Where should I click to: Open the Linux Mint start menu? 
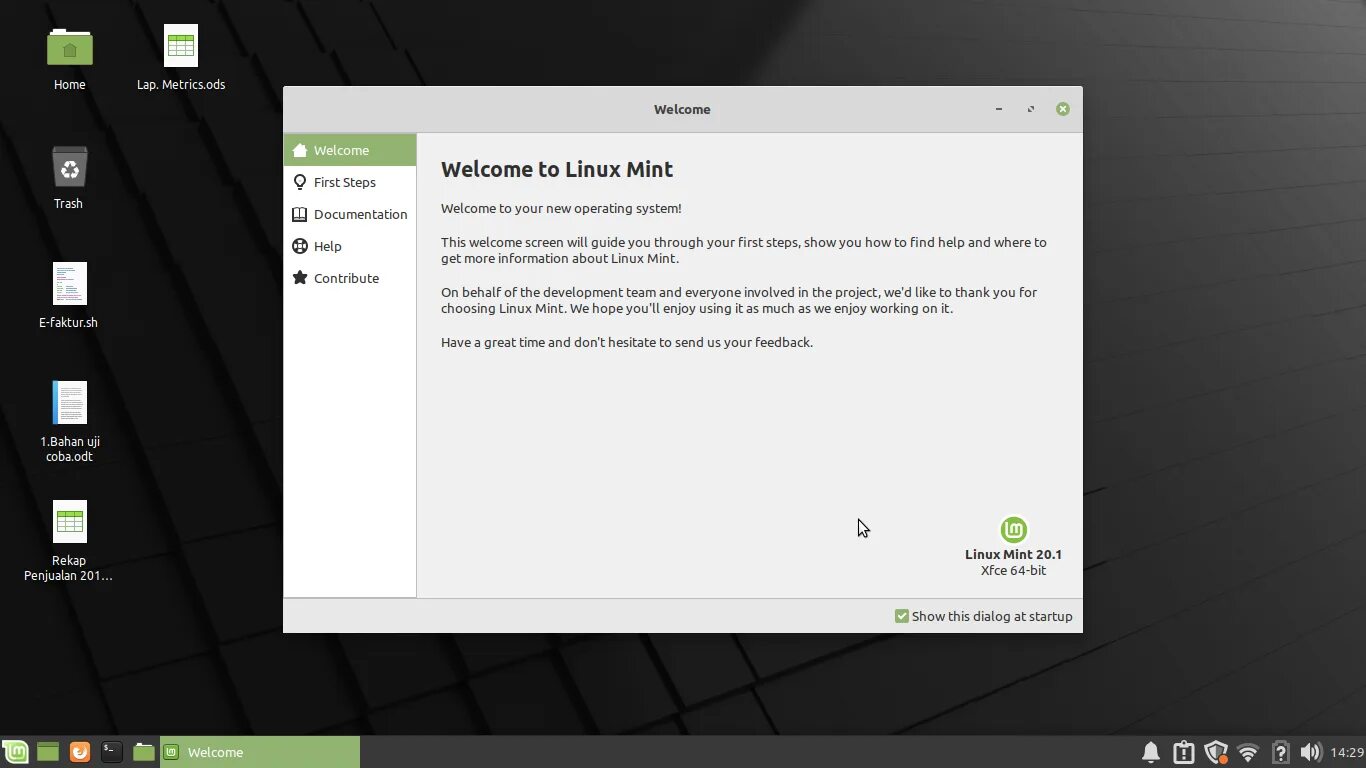(15, 752)
